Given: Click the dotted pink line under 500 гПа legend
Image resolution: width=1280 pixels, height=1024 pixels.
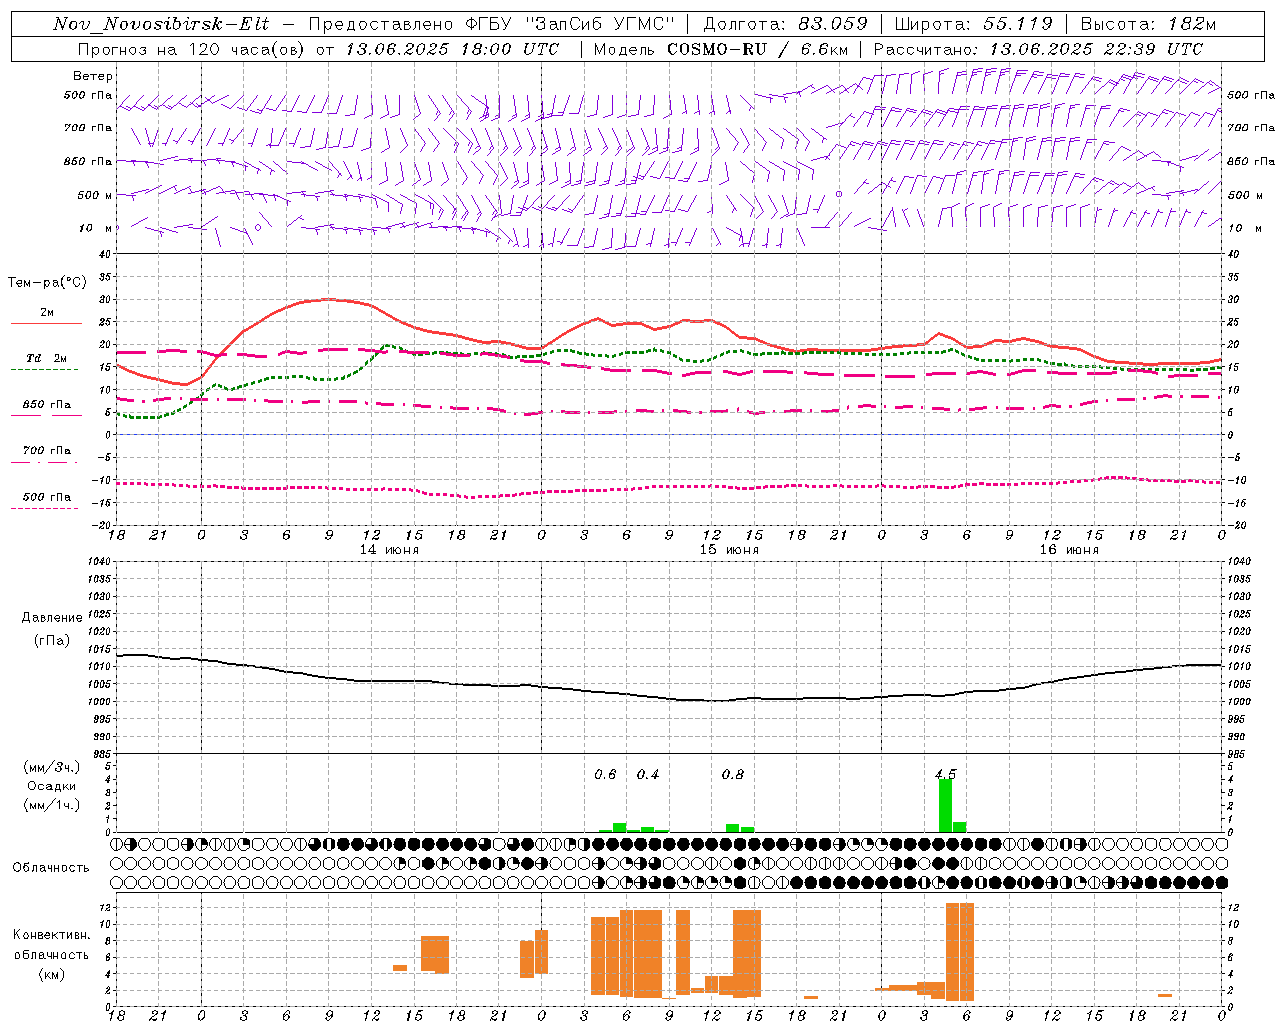Looking at the screenshot, I should point(44,509).
